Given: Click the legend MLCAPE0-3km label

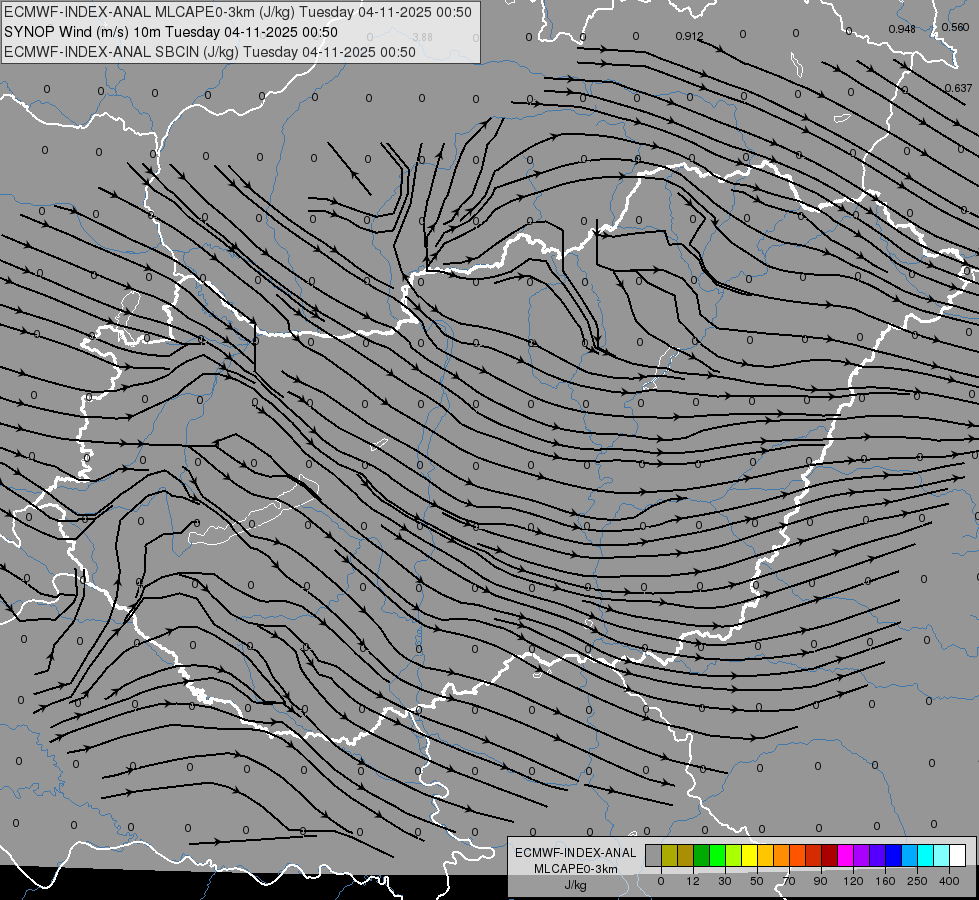Looking at the screenshot, I should 576,869.
